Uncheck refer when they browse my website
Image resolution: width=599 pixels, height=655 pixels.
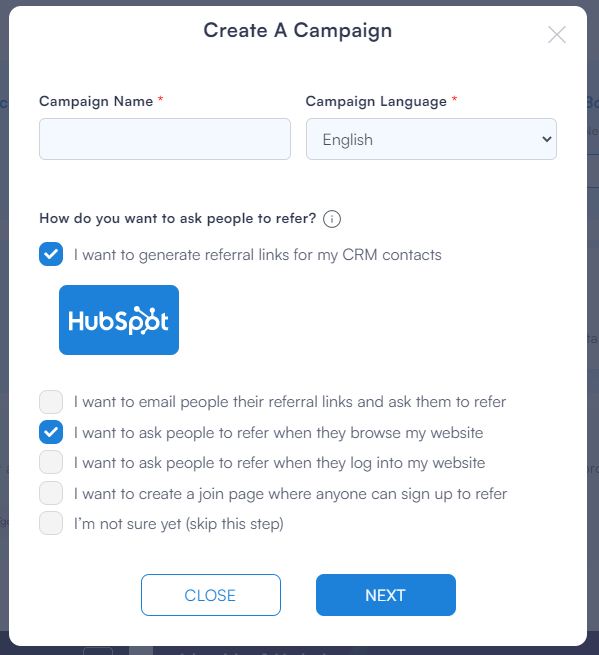51,432
